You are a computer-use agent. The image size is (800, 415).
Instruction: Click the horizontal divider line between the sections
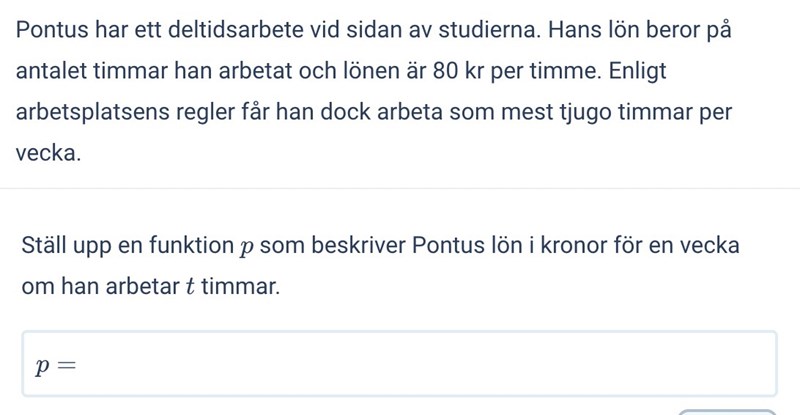coord(400,188)
